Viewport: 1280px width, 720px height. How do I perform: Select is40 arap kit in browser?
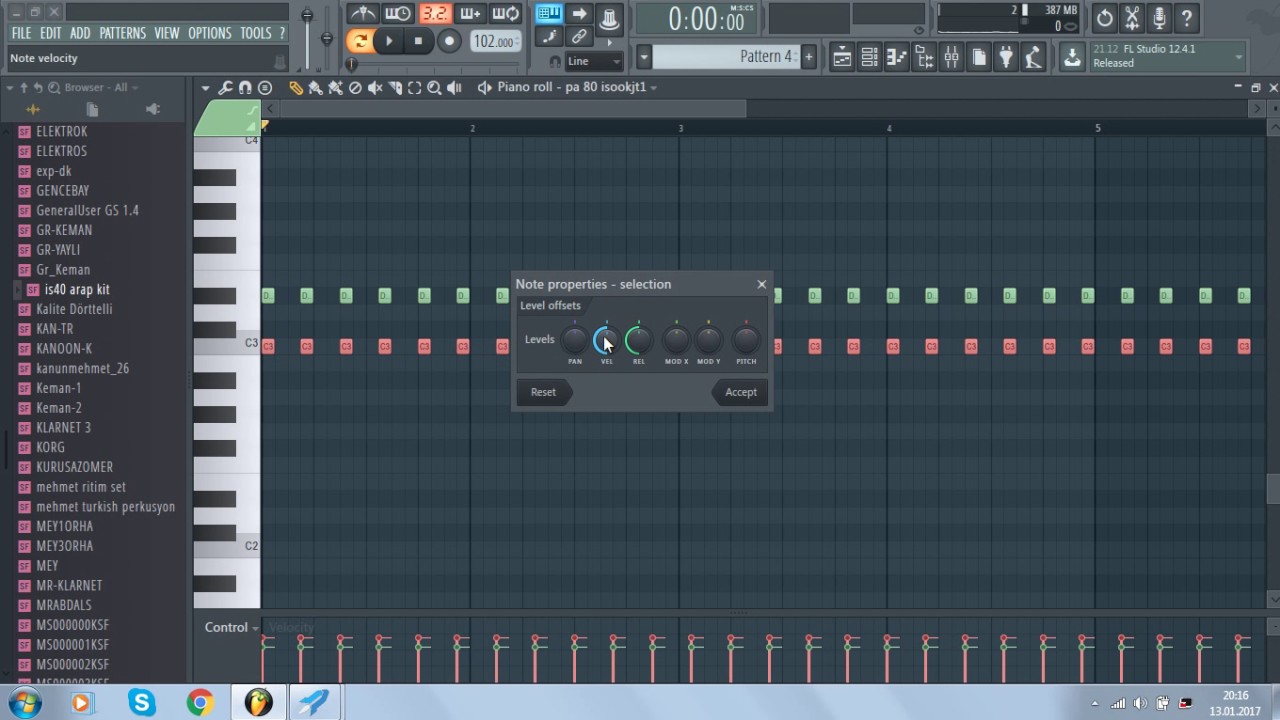pyautogui.click(x=76, y=290)
